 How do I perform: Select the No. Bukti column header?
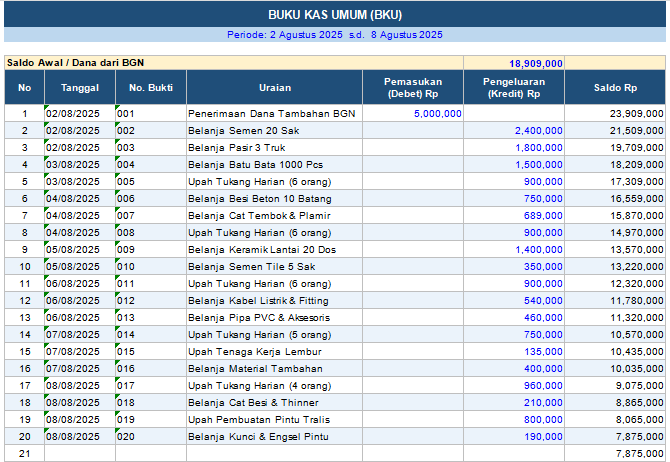pyautogui.click(x=151, y=88)
